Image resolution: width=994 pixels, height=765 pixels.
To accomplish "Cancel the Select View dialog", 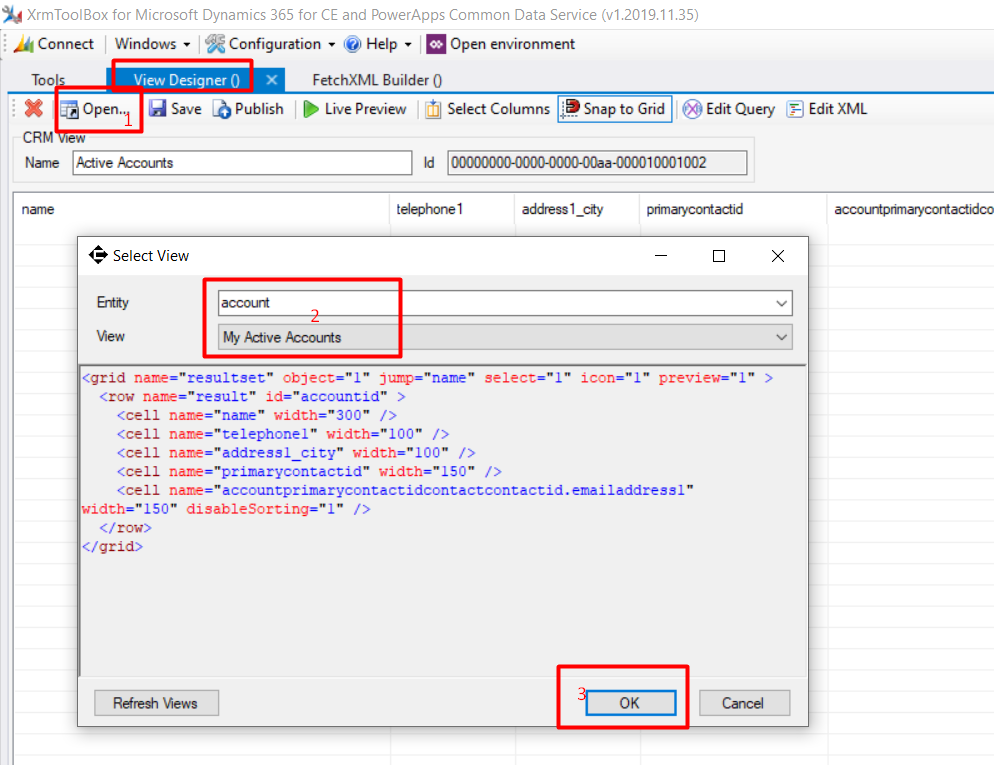I will tap(744, 703).
